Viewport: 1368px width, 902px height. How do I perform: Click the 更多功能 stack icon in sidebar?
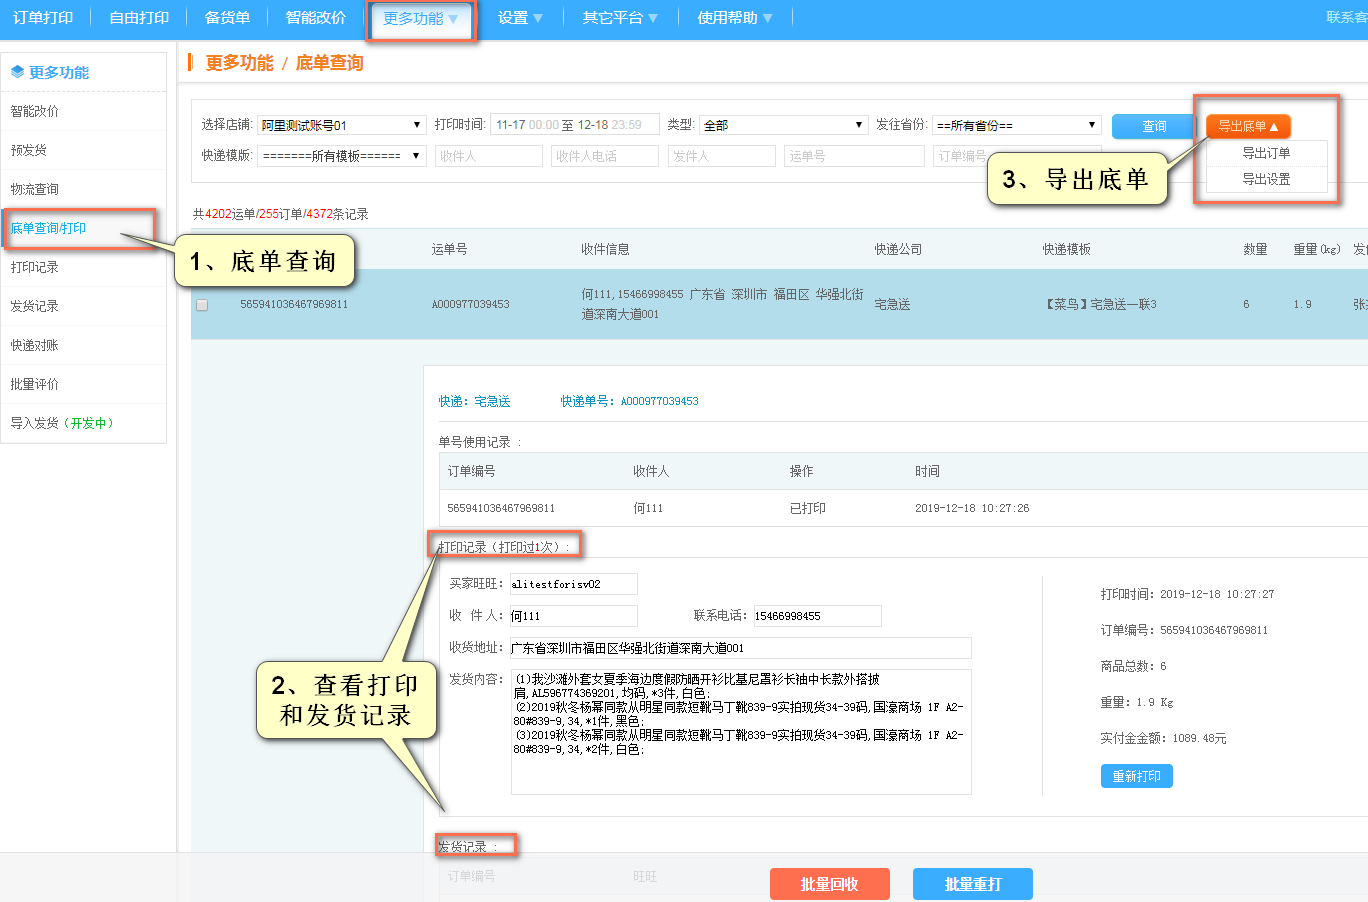(17, 72)
